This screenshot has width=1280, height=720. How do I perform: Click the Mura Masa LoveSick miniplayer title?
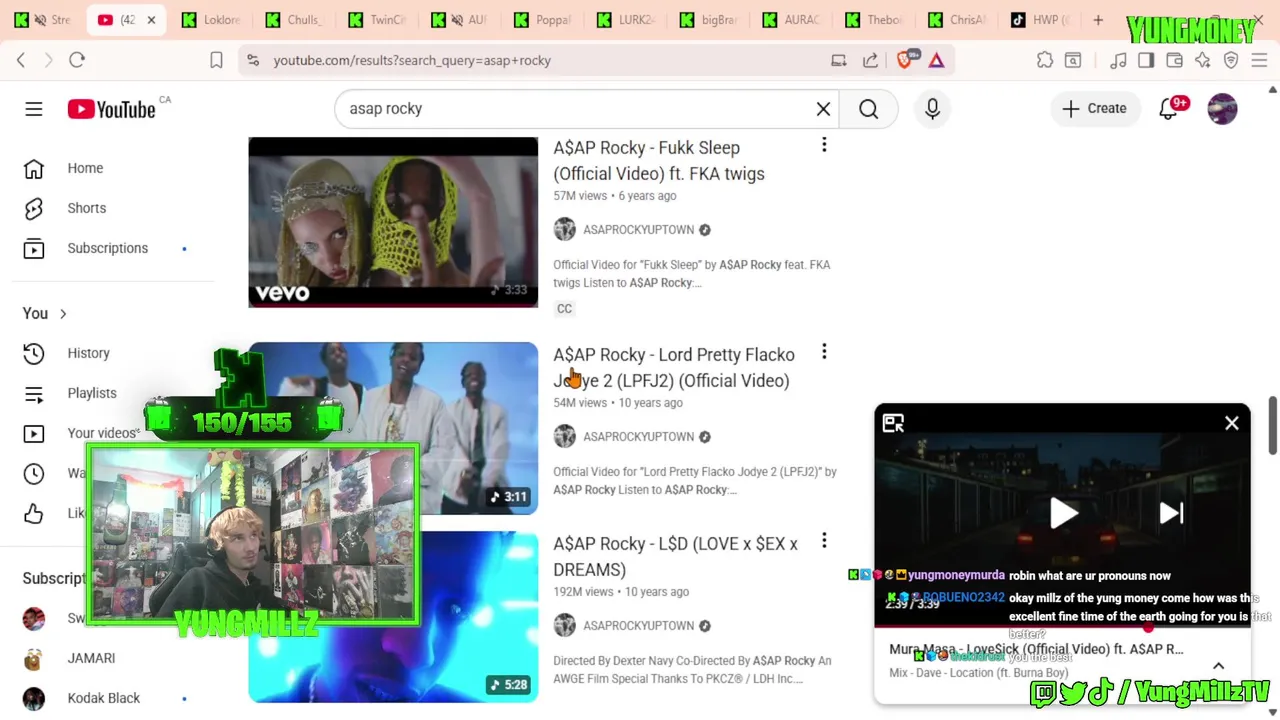[x=1036, y=649]
